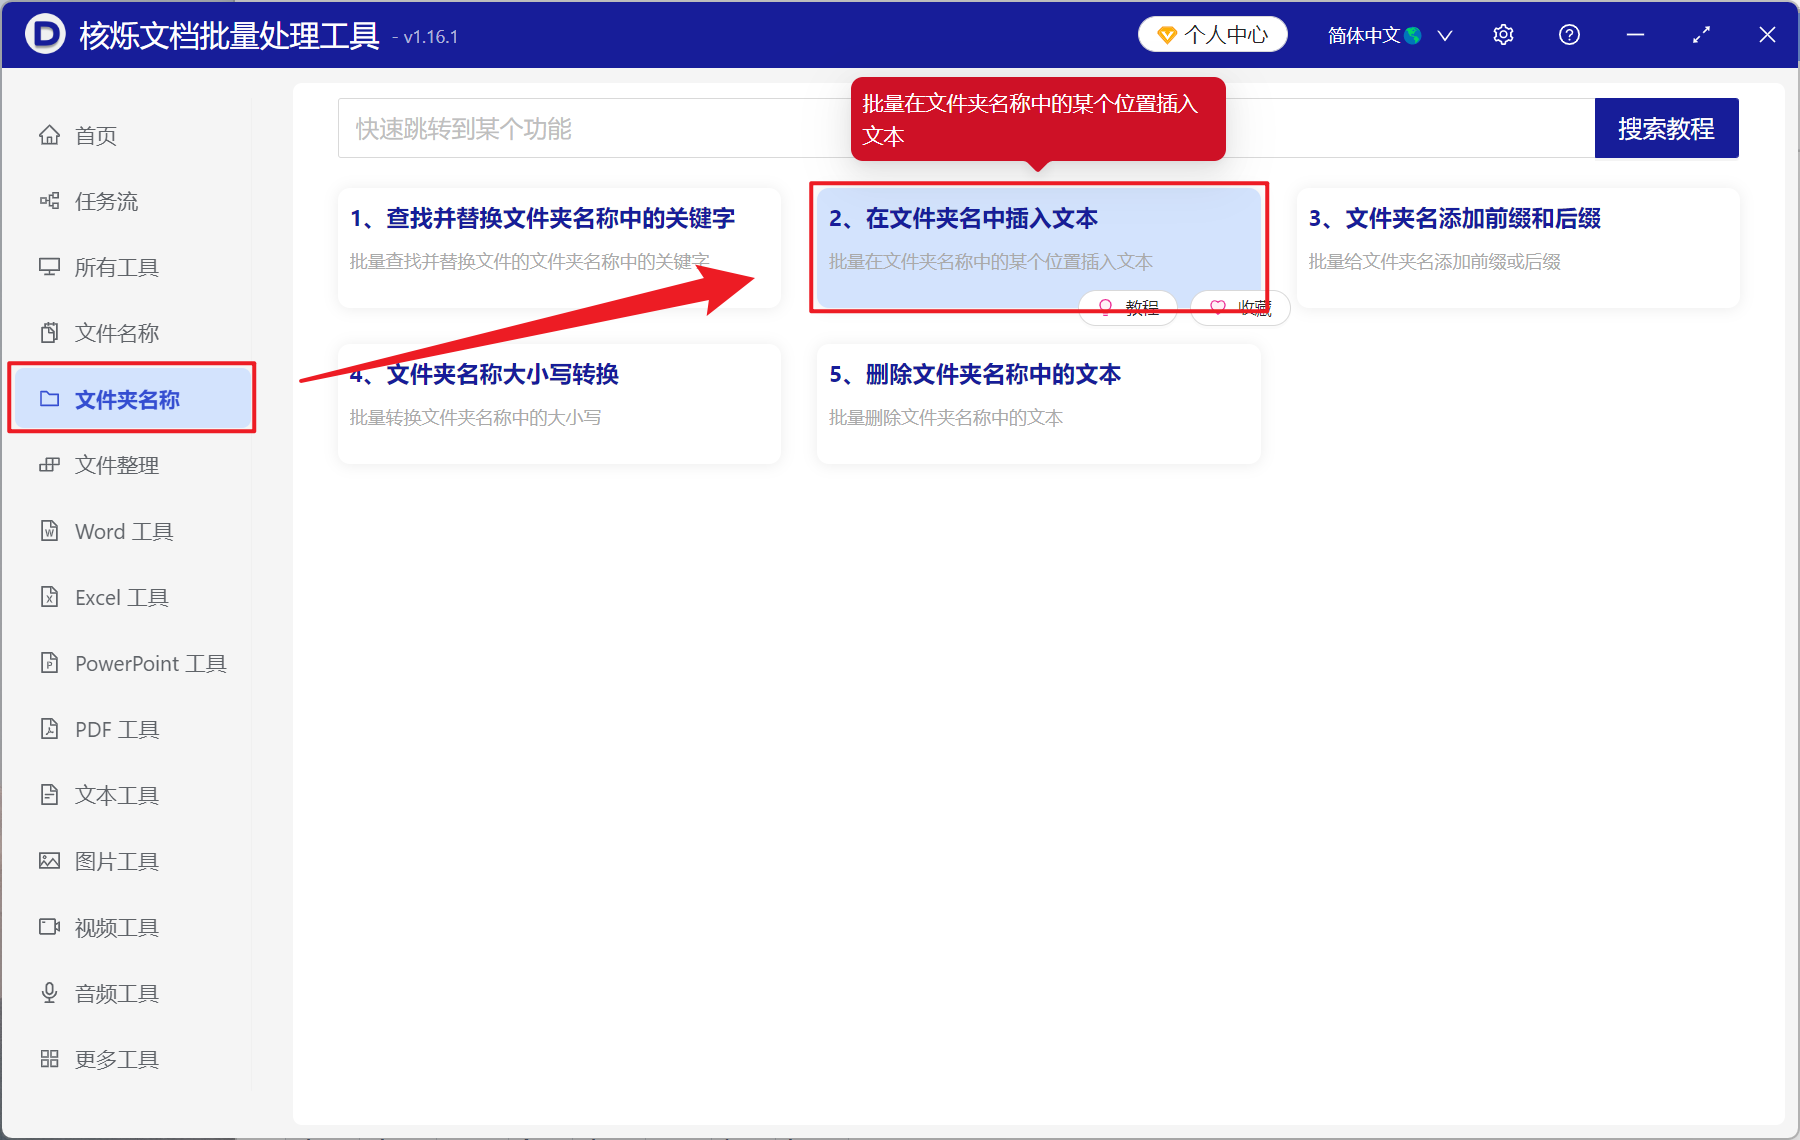The height and width of the screenshot is (1140, 1800).
Task: Open the 更多工具 more tools section
Action: 116,1058
